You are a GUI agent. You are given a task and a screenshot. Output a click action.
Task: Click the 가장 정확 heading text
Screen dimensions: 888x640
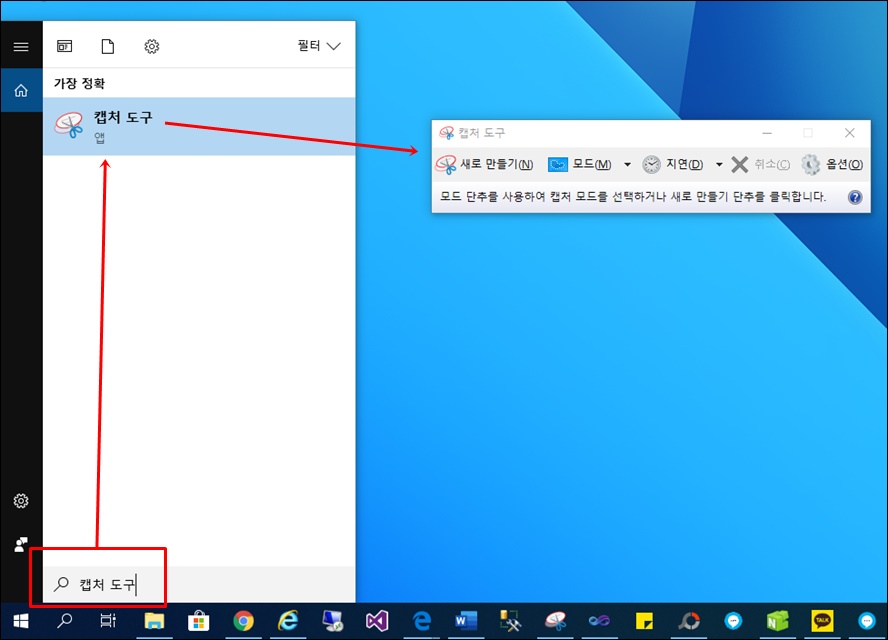pyautogui.click(x=79, y=84)
